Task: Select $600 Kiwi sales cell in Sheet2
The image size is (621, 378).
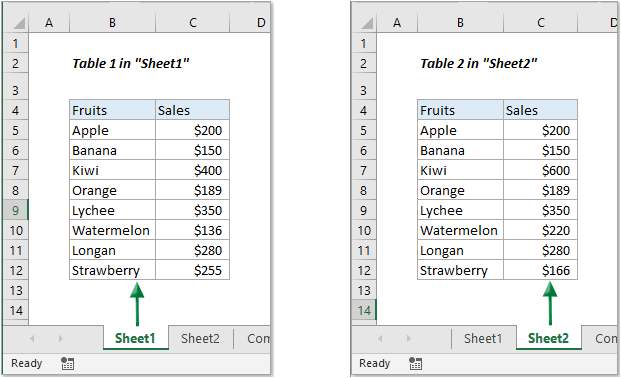Action: [541, 170]
